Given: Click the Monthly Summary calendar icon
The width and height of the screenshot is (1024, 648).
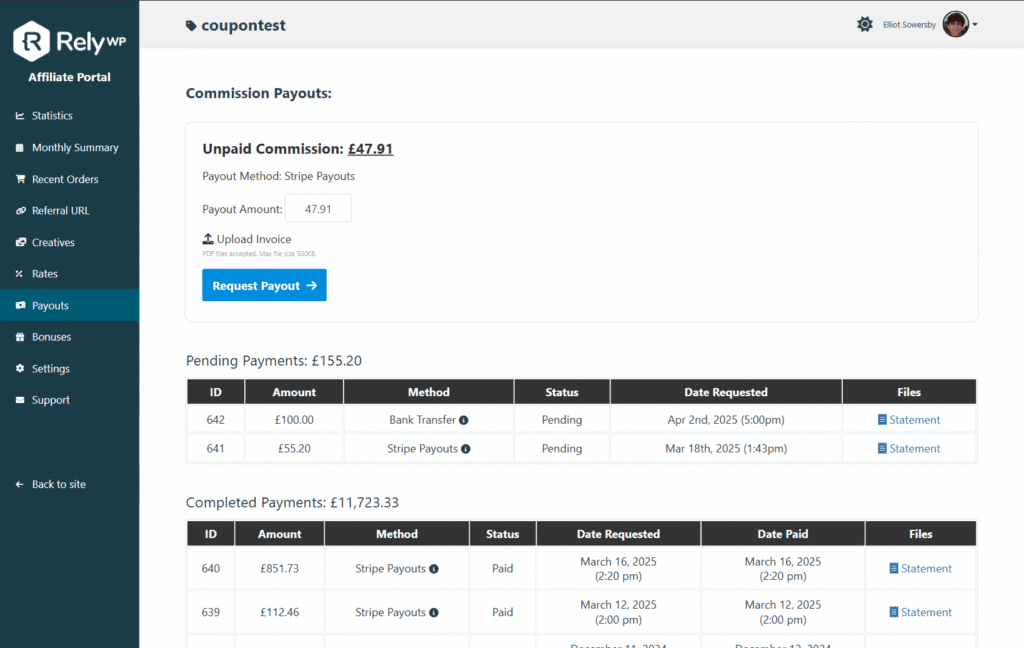Looking at the screenshot, I should [x=20, y=148].
